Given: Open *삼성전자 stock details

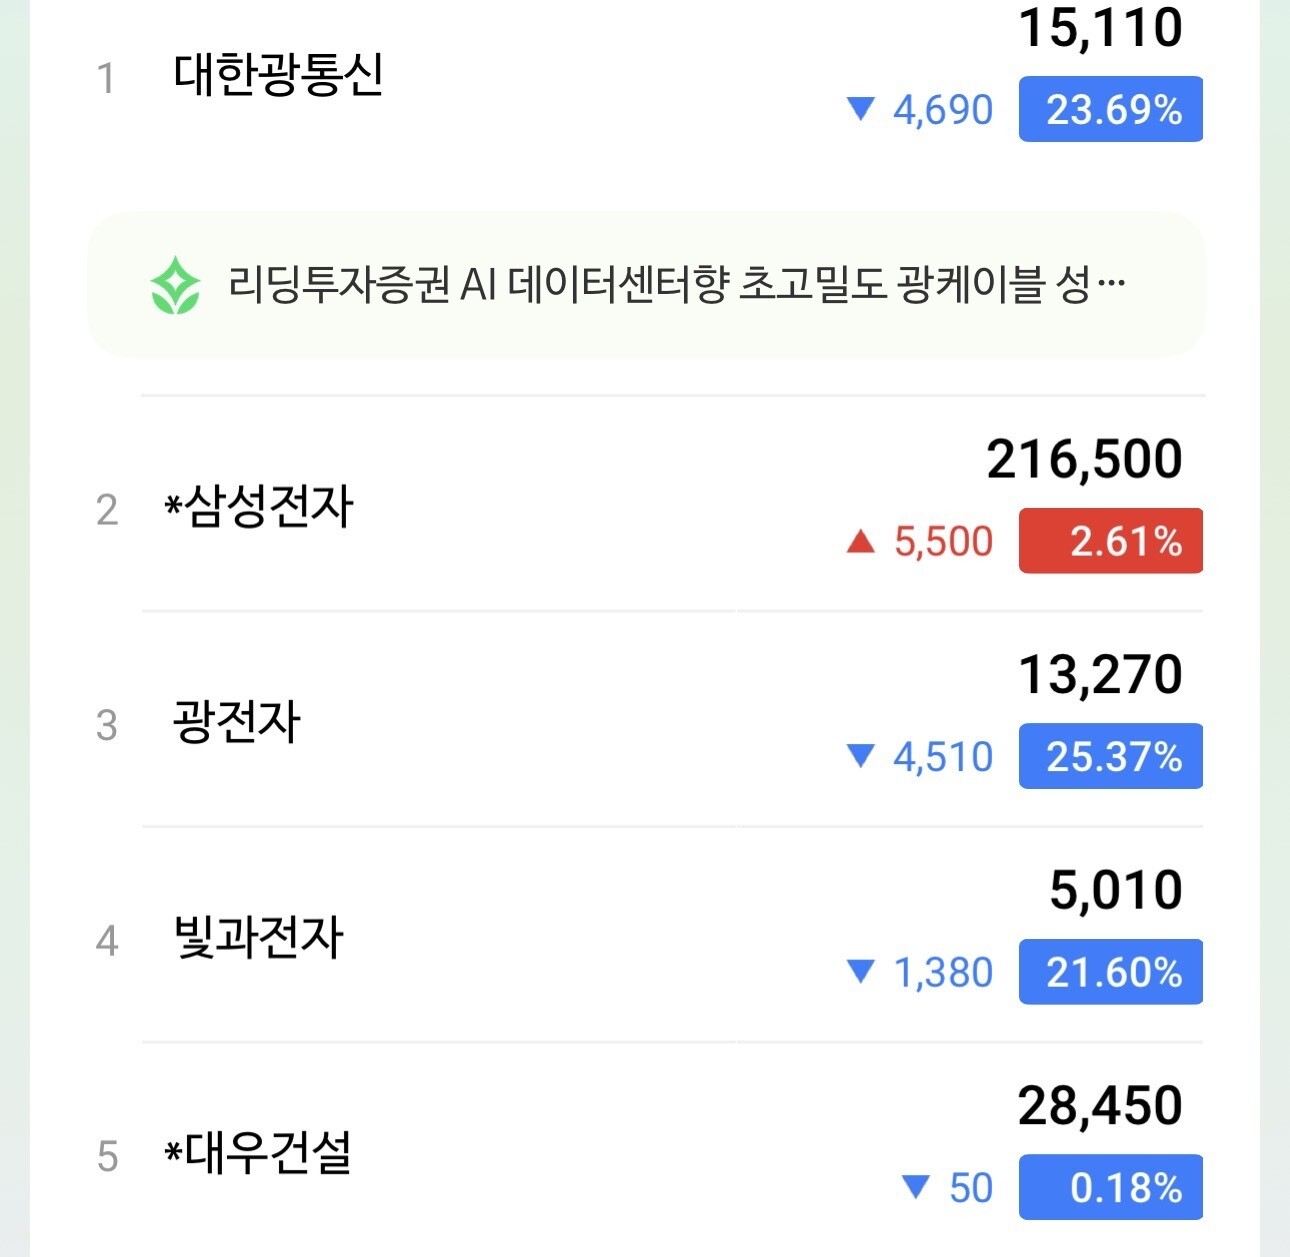Looking at the screenshot, I should tap(259, 507).
